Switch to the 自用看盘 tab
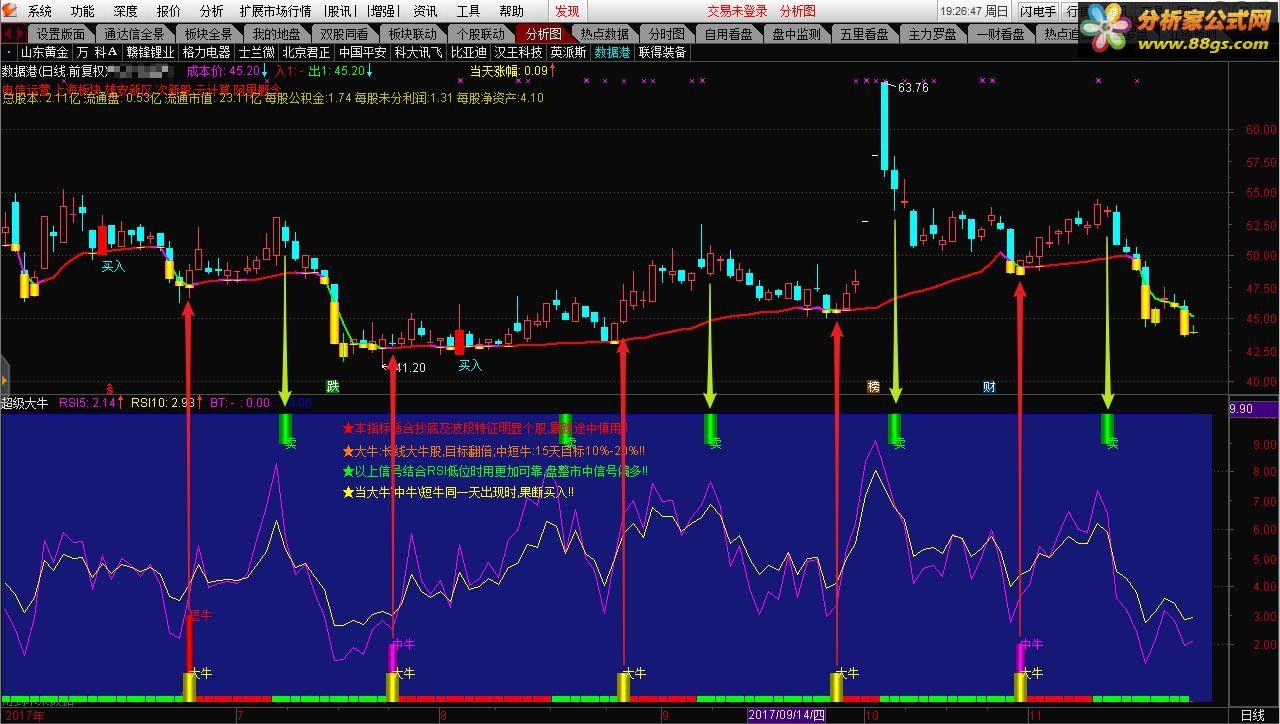The image size is (1280, 724). click(729, 33)
